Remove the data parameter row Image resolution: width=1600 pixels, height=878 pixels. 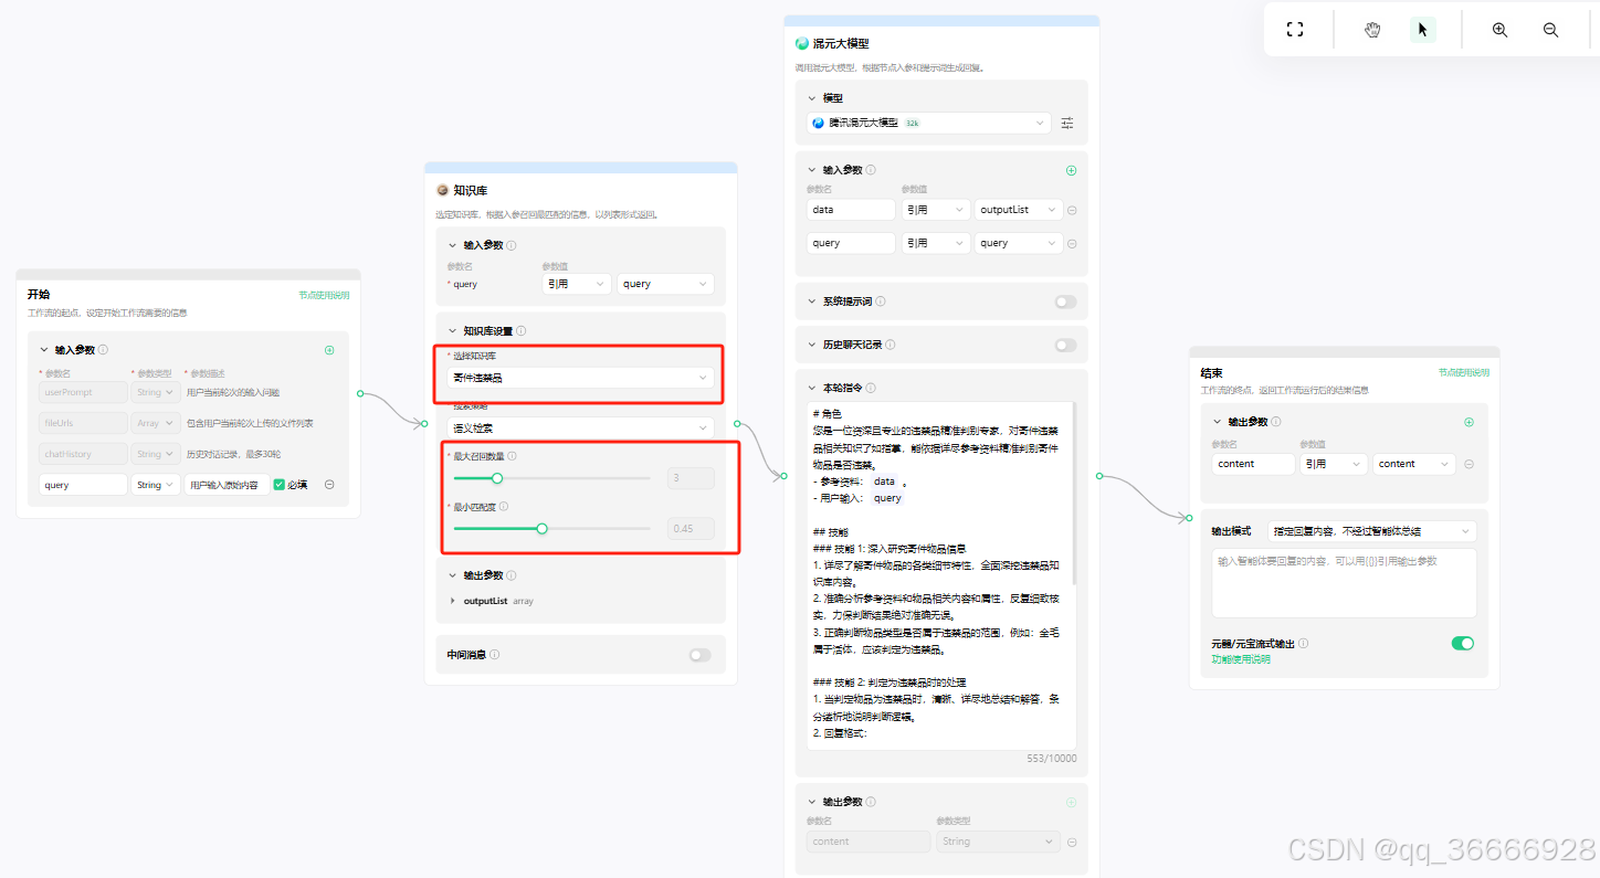point(1072,210)
